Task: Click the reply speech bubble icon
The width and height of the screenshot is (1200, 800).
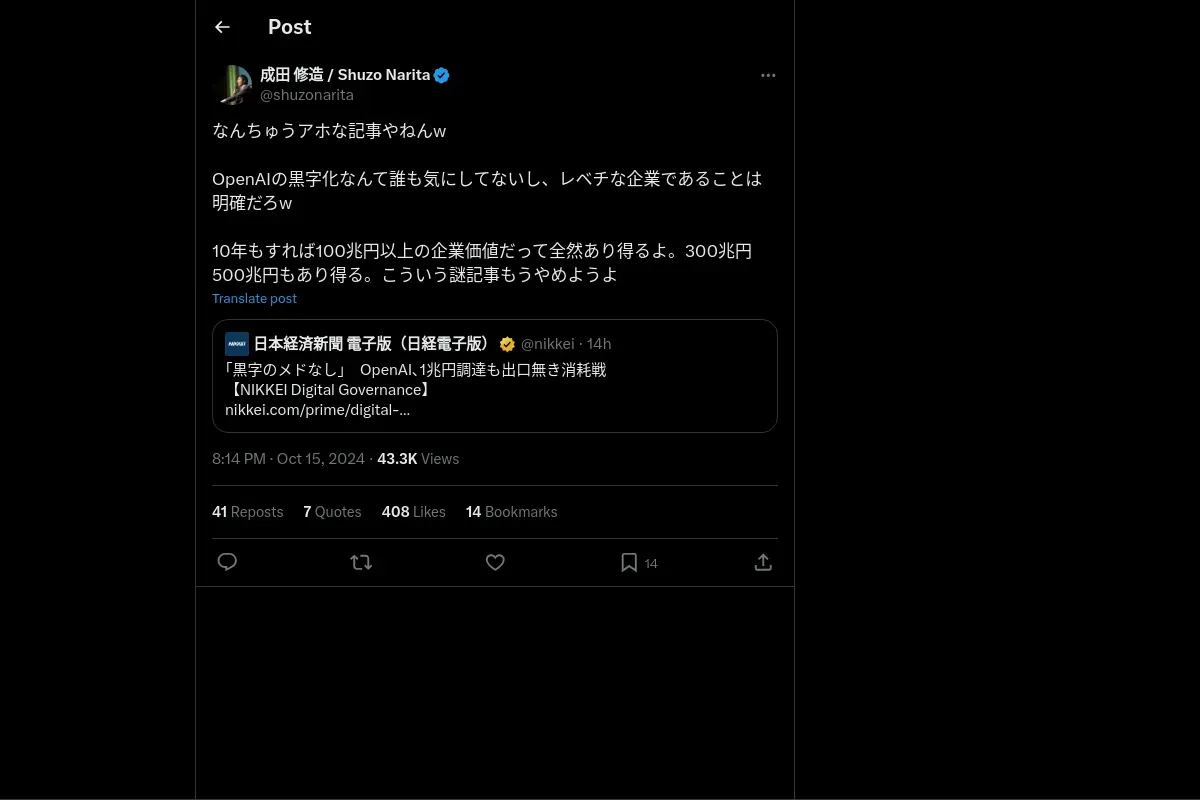Action: (227, 562)
